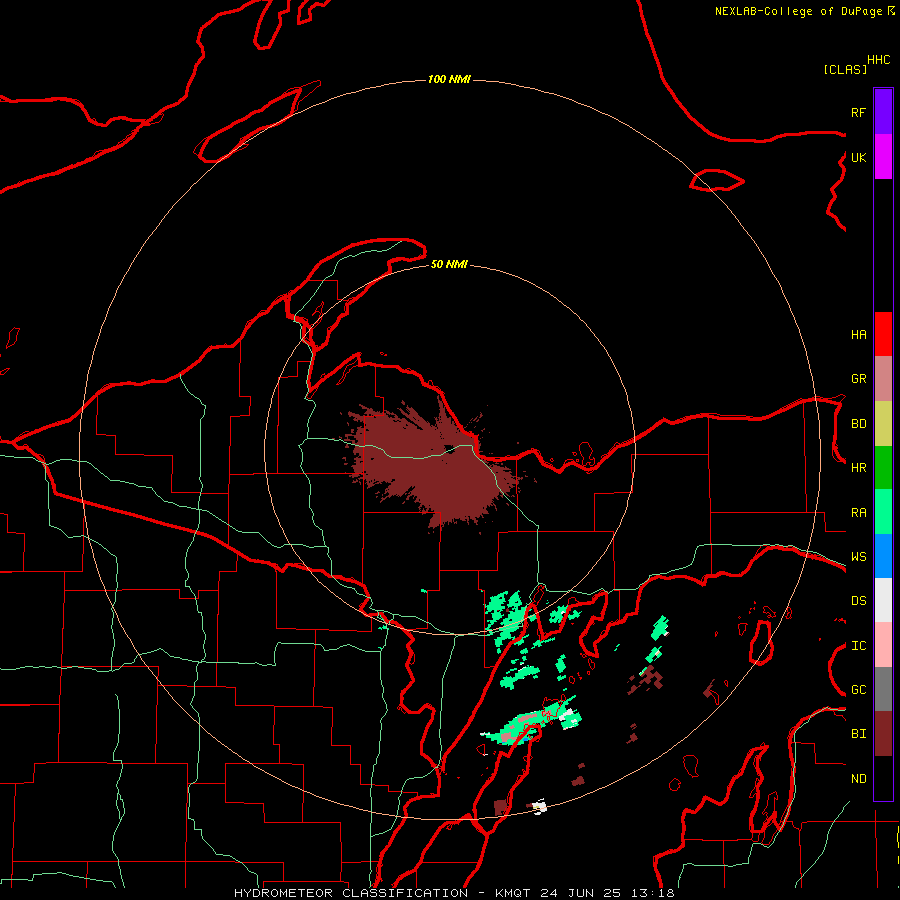The image size is (900, 900).
Task: Click the 'BD' legend label
Action: pyautogui.click(x=858, y=424)
